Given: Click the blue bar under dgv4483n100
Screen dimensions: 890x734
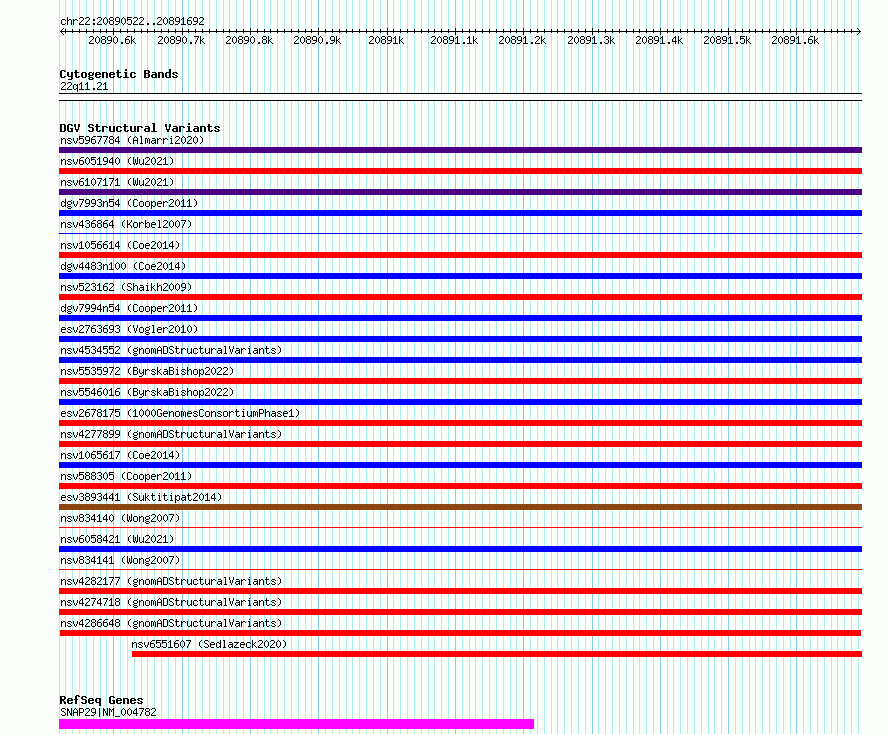Looking at the screenshot, I should 460,276.
